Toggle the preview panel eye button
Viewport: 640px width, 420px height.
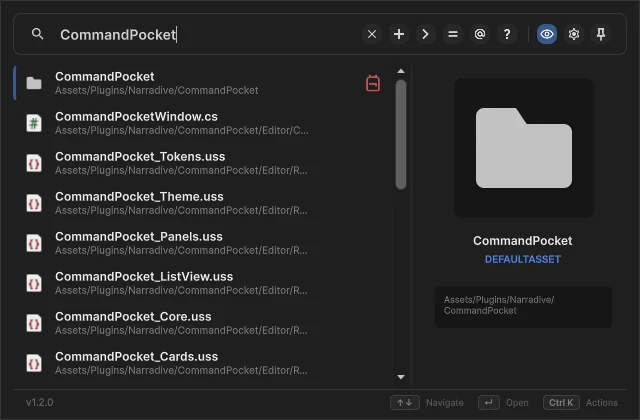547,34
